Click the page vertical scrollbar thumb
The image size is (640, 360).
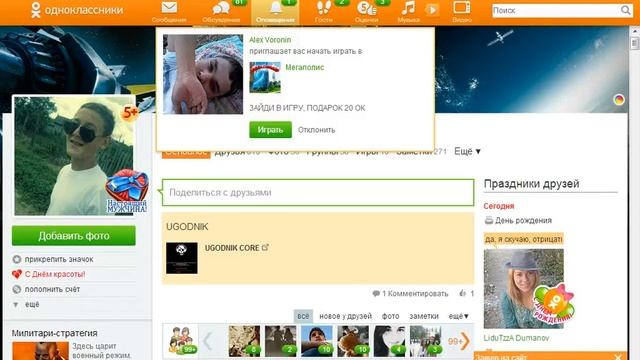click(x=634, y=42)
